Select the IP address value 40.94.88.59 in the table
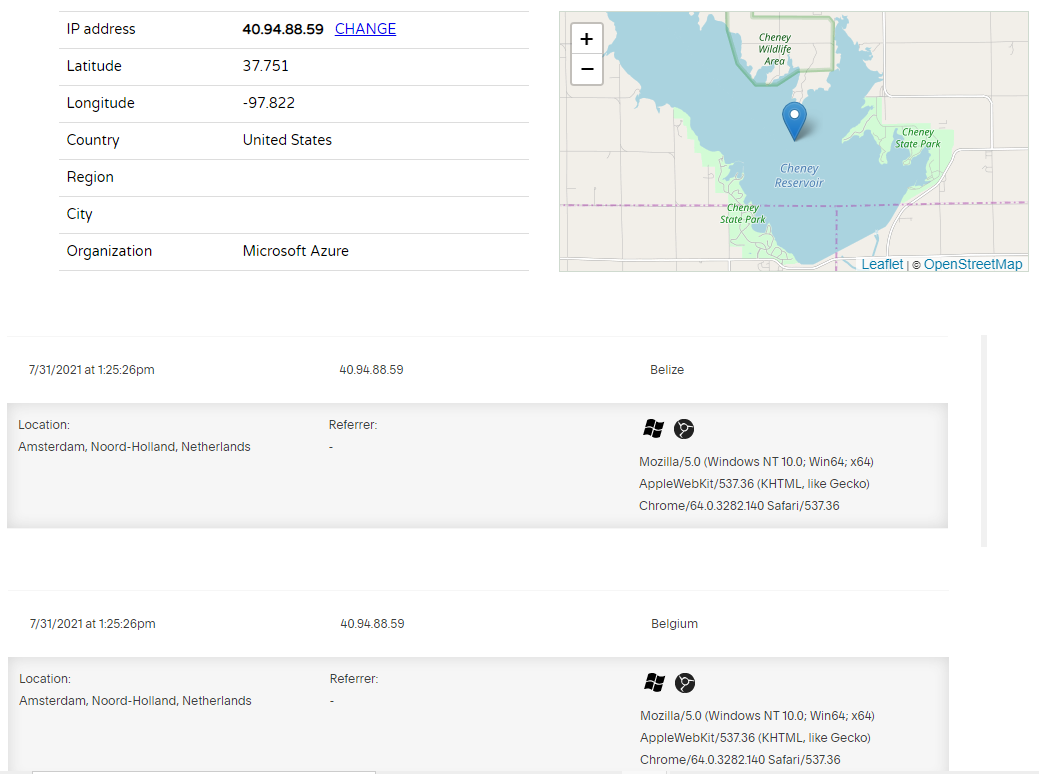Viewport: 1039px width, 774px height. coord(283,29)
